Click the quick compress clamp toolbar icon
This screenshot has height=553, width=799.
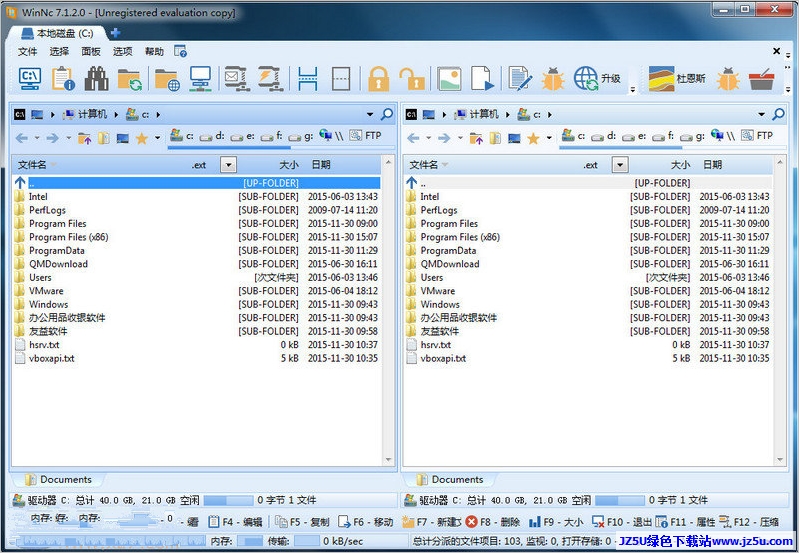coord(271,79)
